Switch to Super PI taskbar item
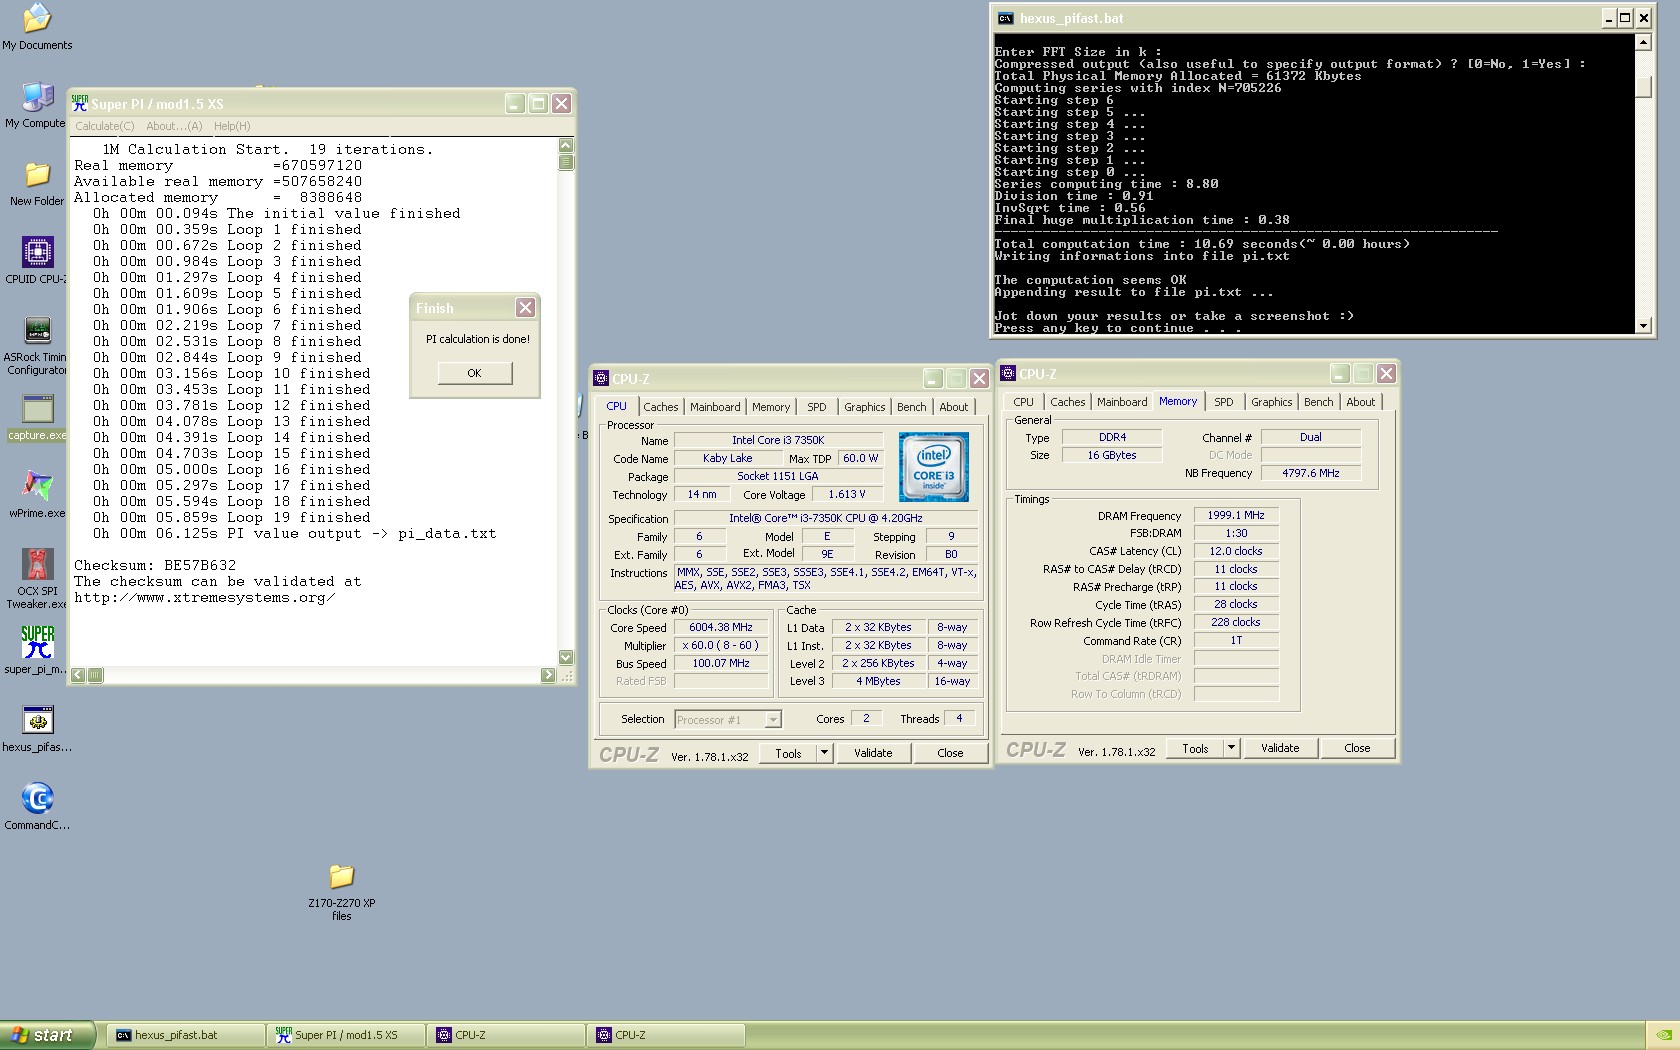The width and height of the screenshot is (1680, 1050). pos(347,1035)
